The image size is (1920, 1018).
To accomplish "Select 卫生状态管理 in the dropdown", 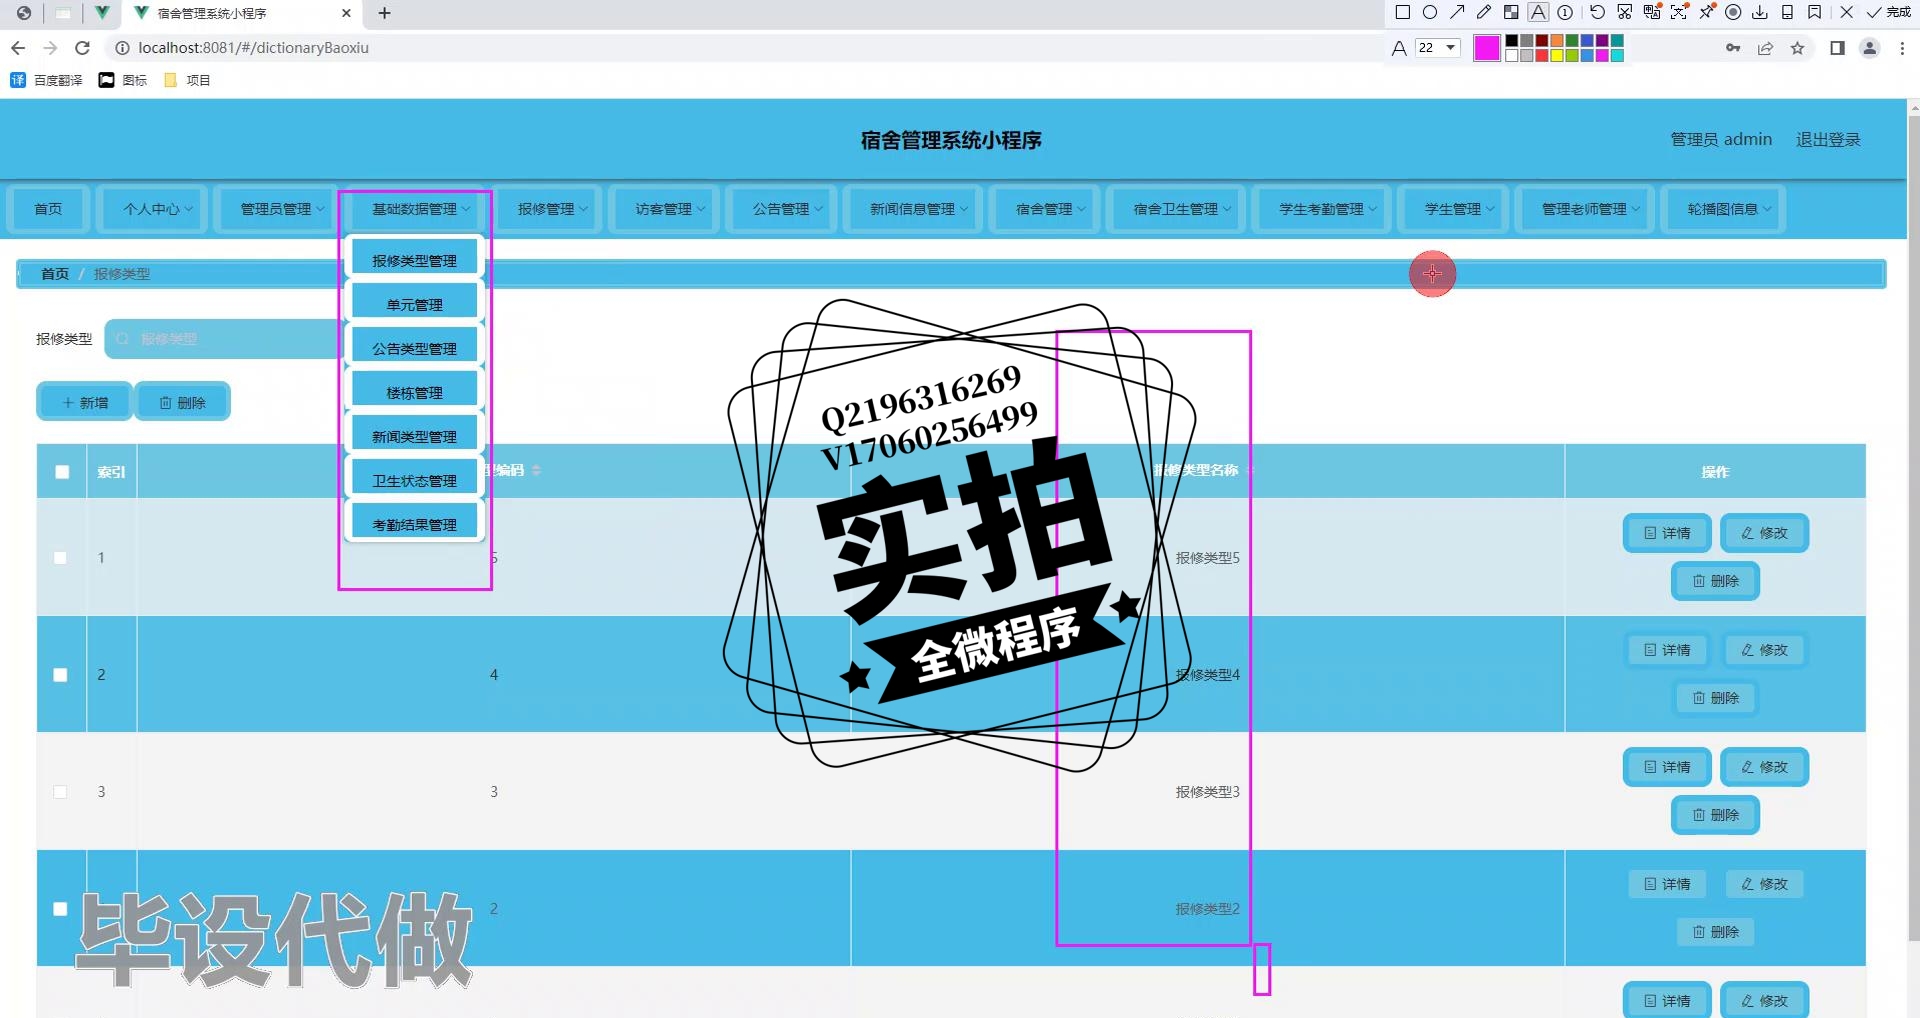I will [x=415, y=480].
